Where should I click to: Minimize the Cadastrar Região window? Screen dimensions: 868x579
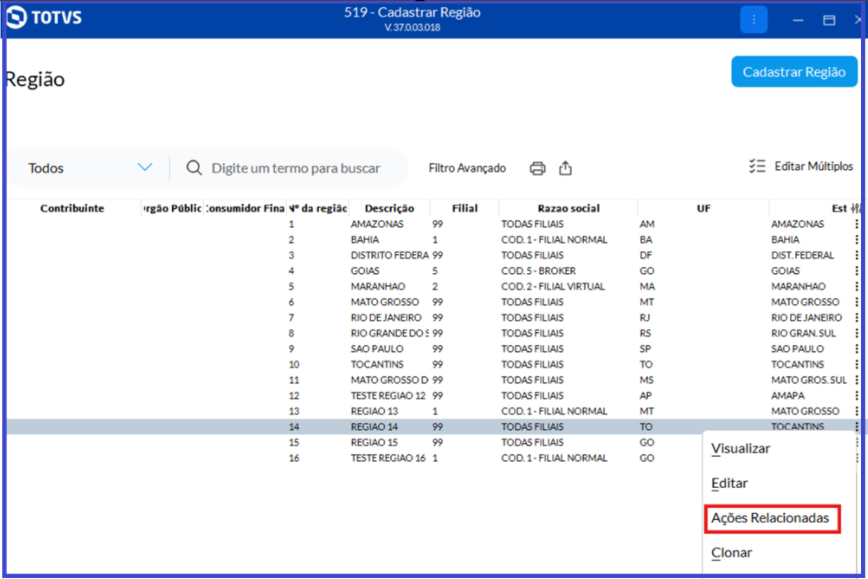pyautogui.click(x=798, y=20)
